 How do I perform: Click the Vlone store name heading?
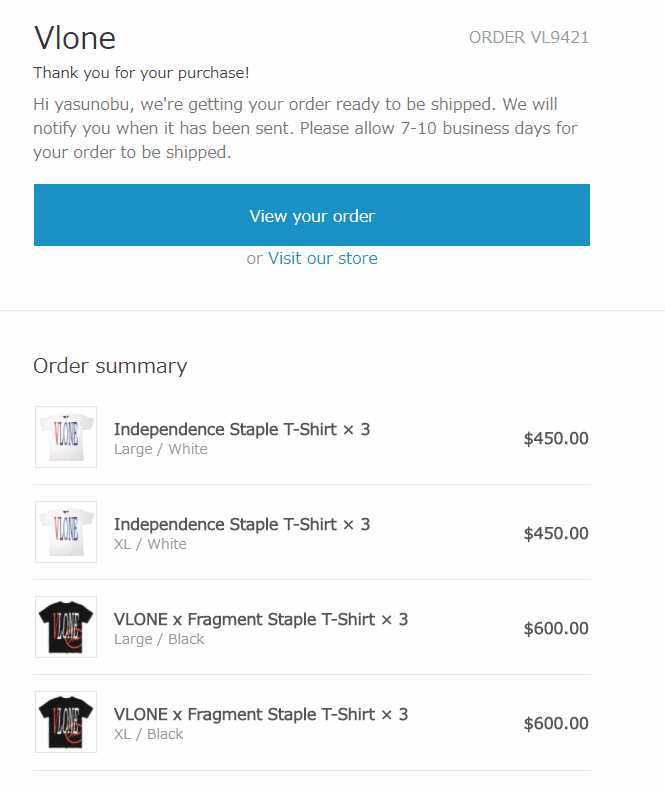(x=75, y=38)
